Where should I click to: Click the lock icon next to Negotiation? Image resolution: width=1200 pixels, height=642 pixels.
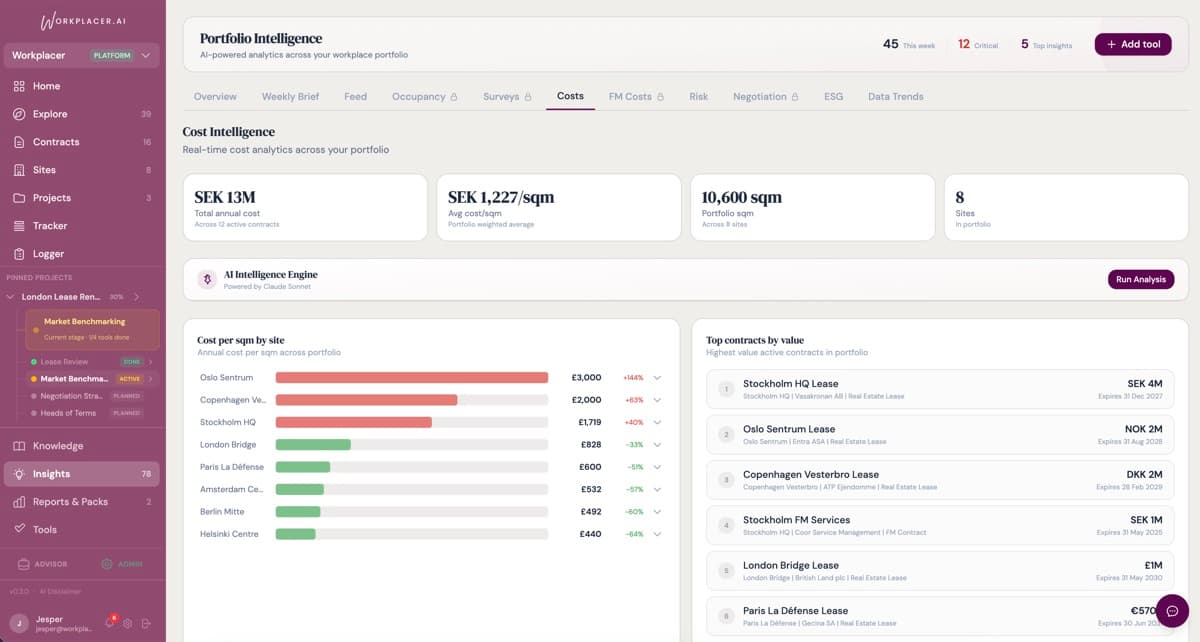point(795,97)
